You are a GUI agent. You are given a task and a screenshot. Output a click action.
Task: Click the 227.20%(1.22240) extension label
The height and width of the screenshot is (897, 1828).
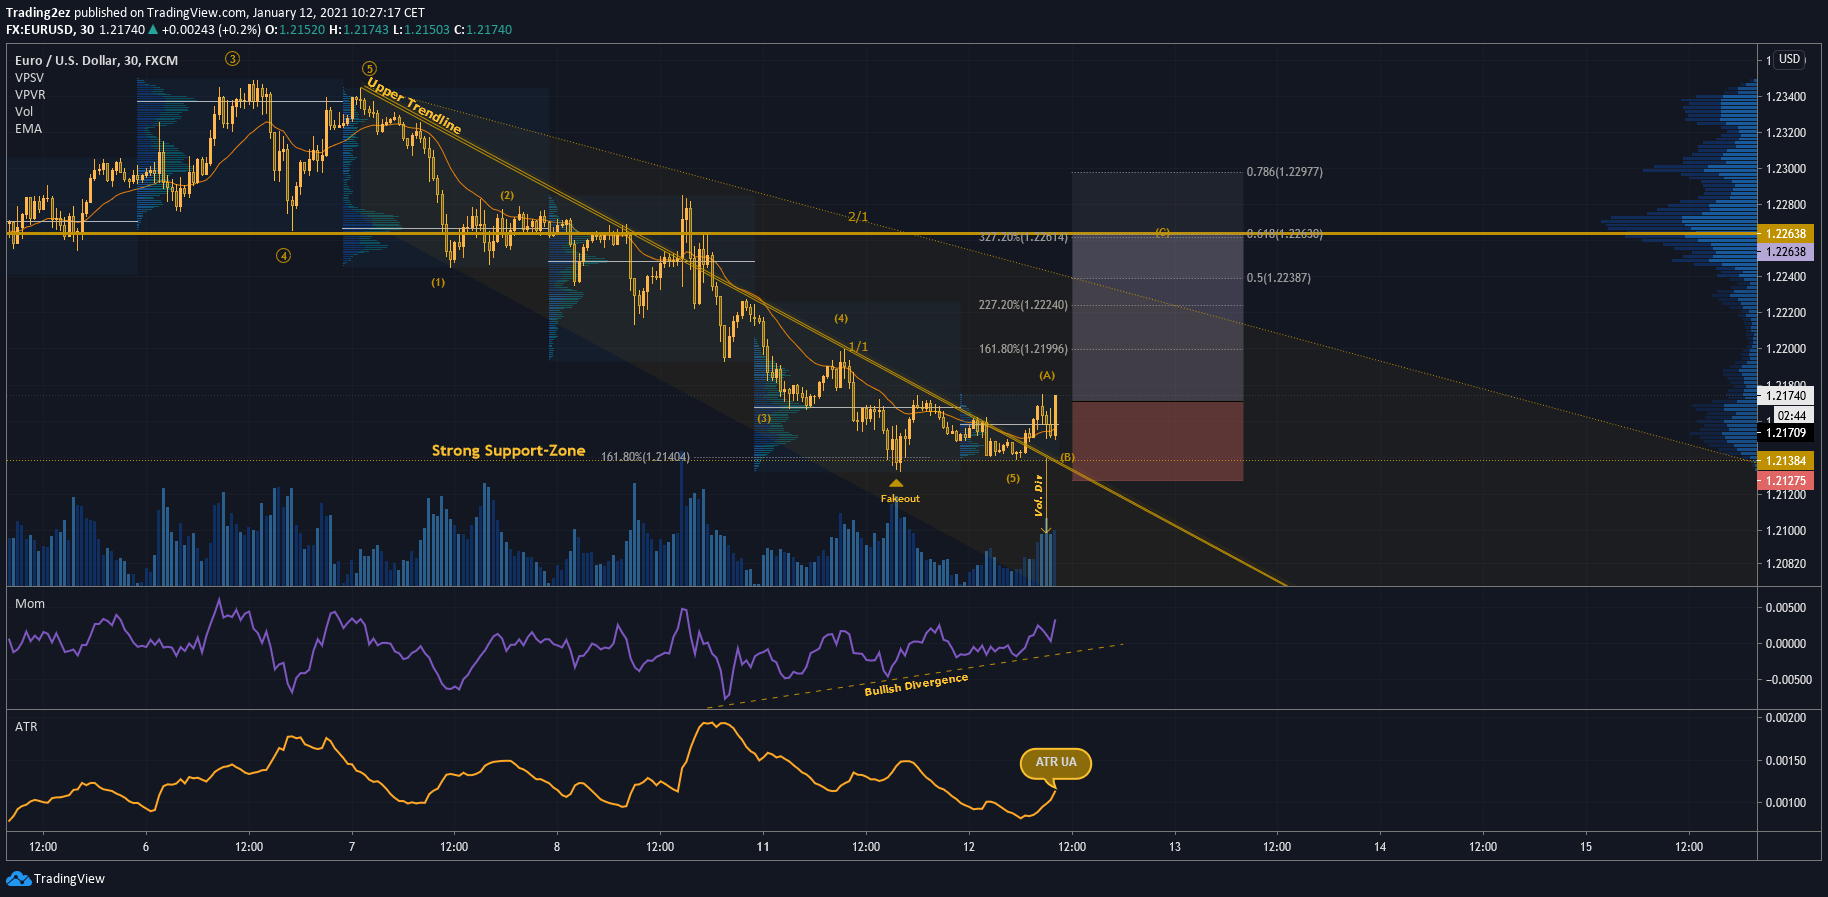pos(1023,305)
